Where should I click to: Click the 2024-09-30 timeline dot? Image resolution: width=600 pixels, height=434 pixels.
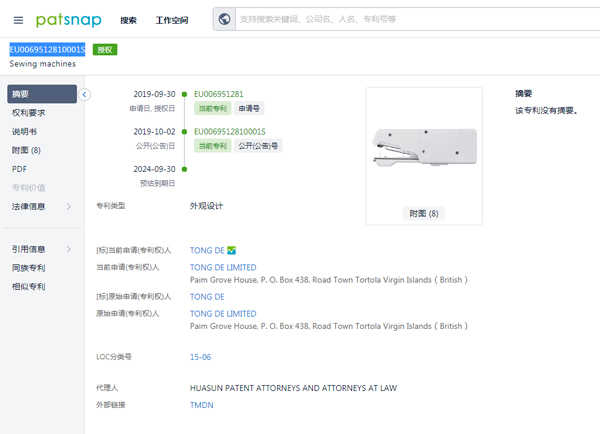coord(184,169)
